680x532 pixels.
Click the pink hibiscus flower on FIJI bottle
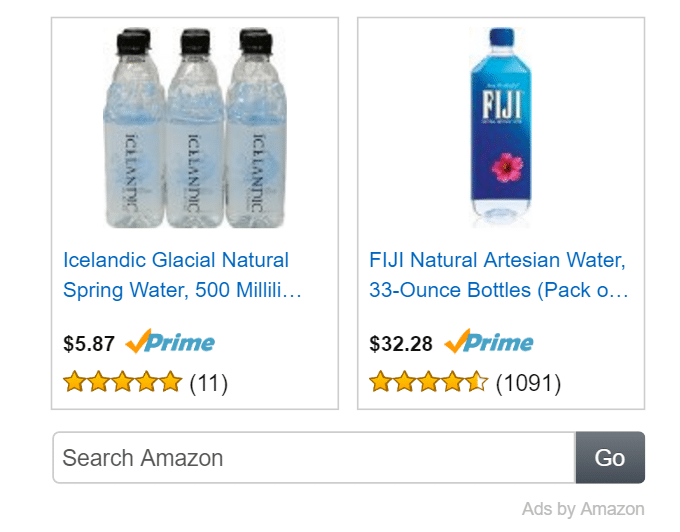coord(507,167)
